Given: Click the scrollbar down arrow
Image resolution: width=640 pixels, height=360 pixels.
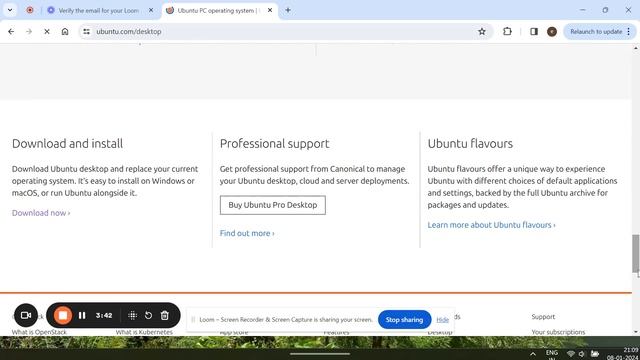Looking at the screenshot, I should pyautogui.click(x=636, y=332).
